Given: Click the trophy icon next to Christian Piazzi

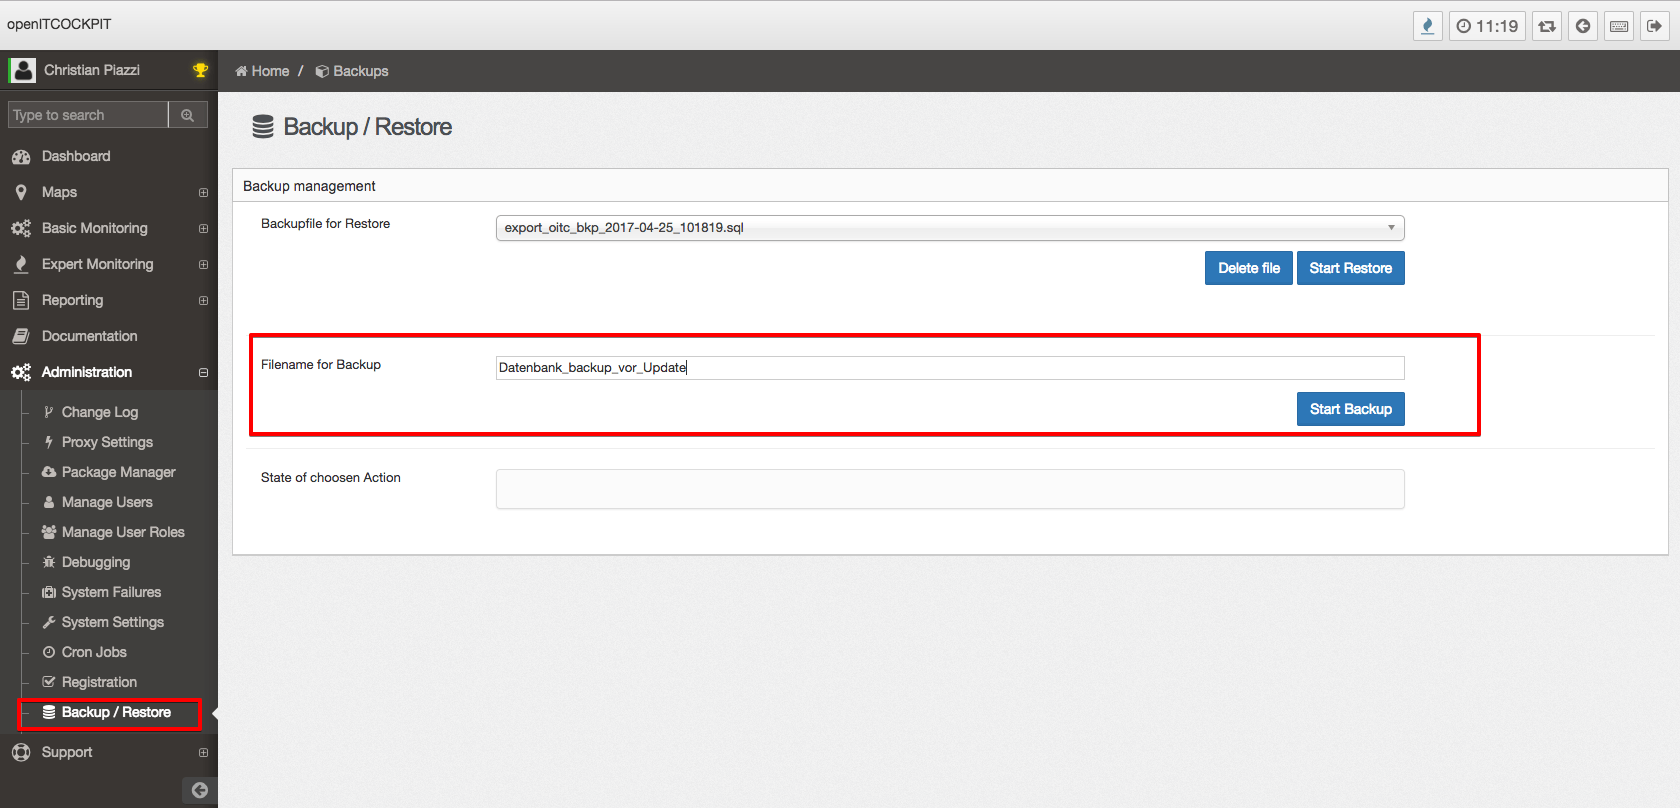Looking at the screenshot, I should [x=200, y=70].
